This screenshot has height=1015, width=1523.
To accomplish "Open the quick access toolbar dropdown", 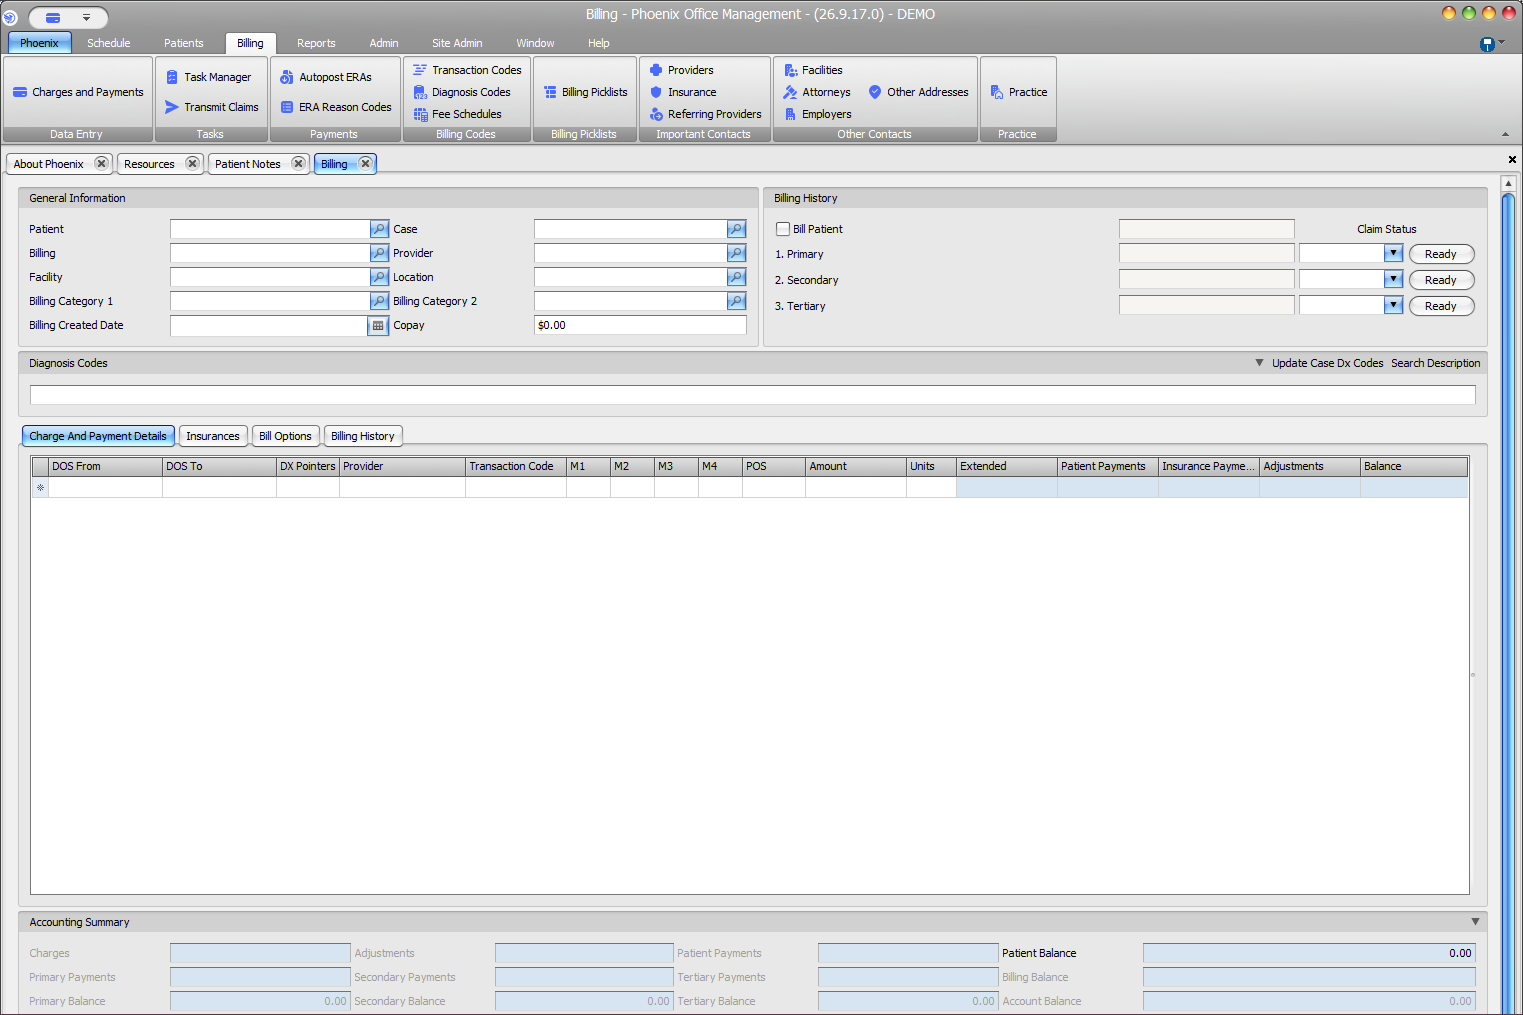I will point(87,17).
